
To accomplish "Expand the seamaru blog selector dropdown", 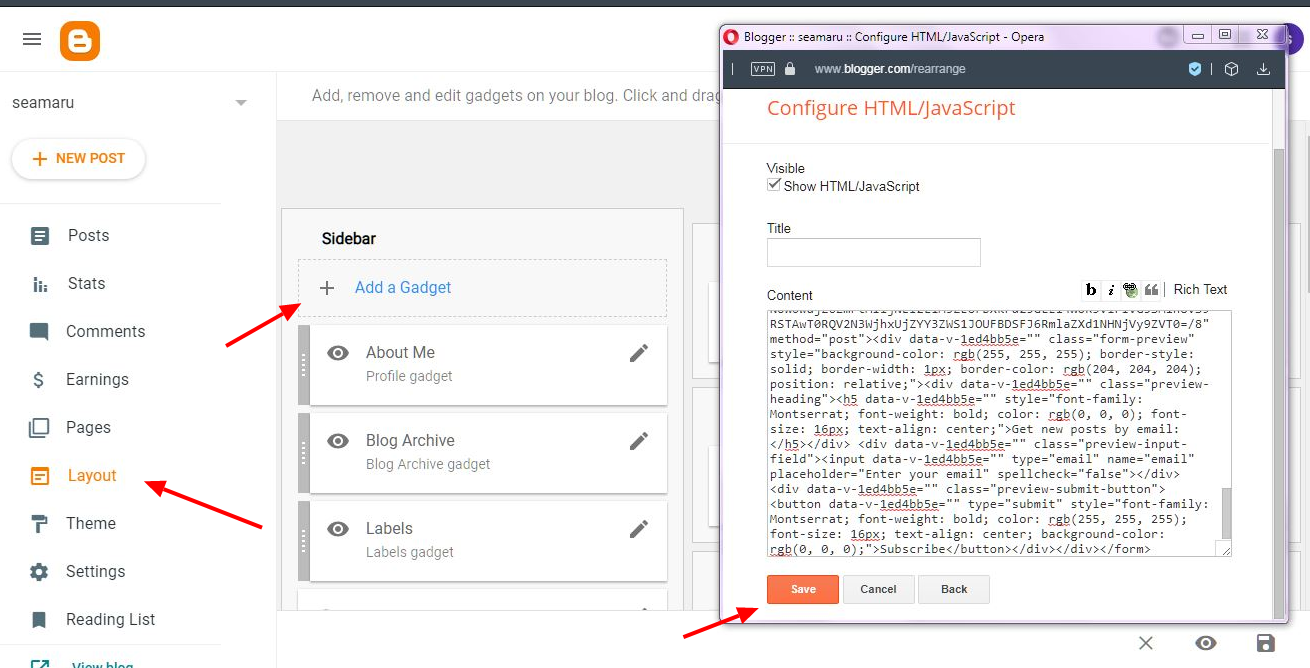I will 240,101.
